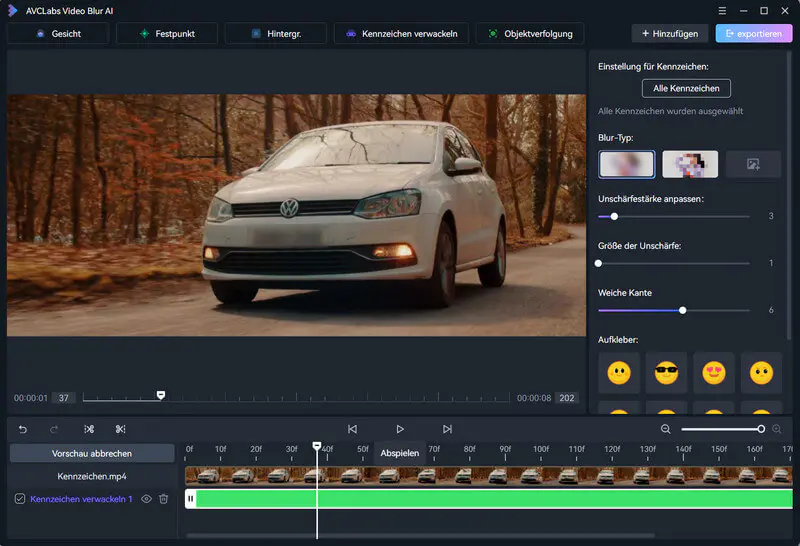Screen dimensions: 800x546
Task: Toggle visibility of Kennzeichen verwackeln 1
Action: click(146, 499)
